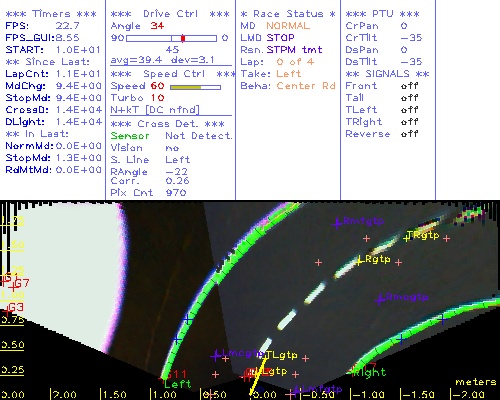Image resolution: width=500 pixels, height=400 pixels.
Task: Click the green Left lane label
Action: [178, 384]
